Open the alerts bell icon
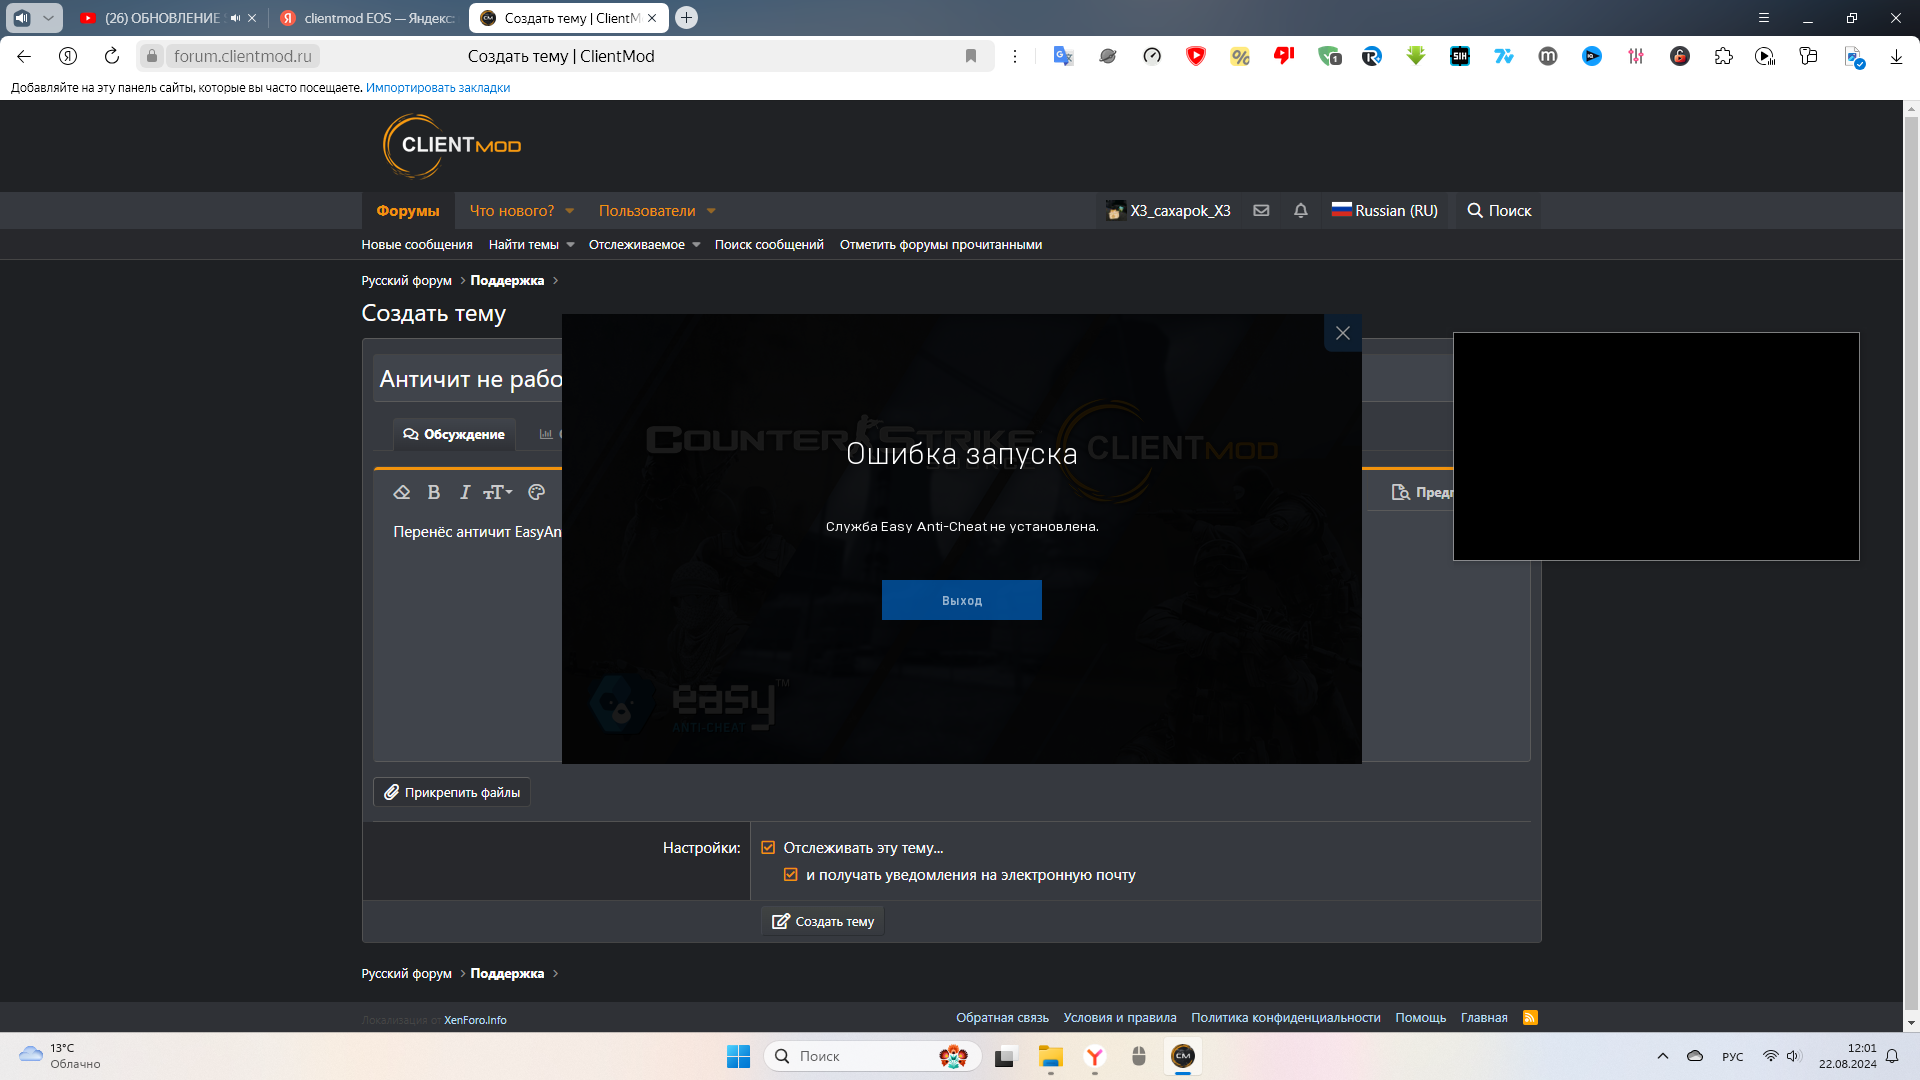This screenshot has width=1920, height=1080. [1301, 211]
